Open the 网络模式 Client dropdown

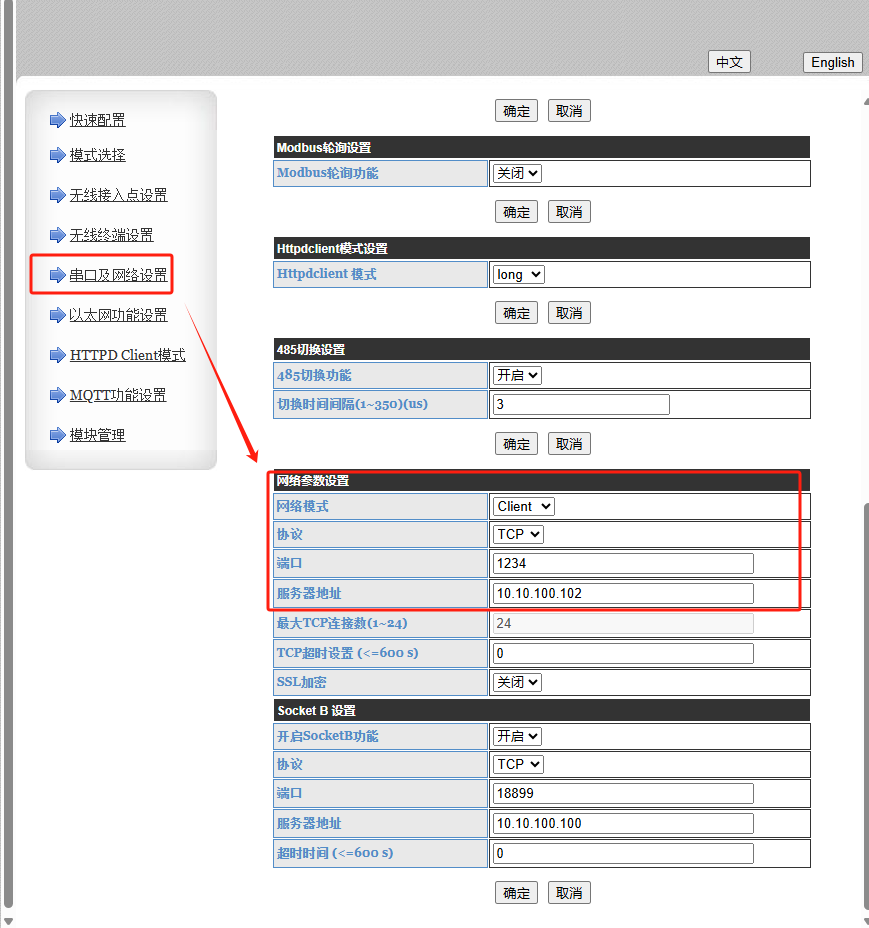point(523,506)
